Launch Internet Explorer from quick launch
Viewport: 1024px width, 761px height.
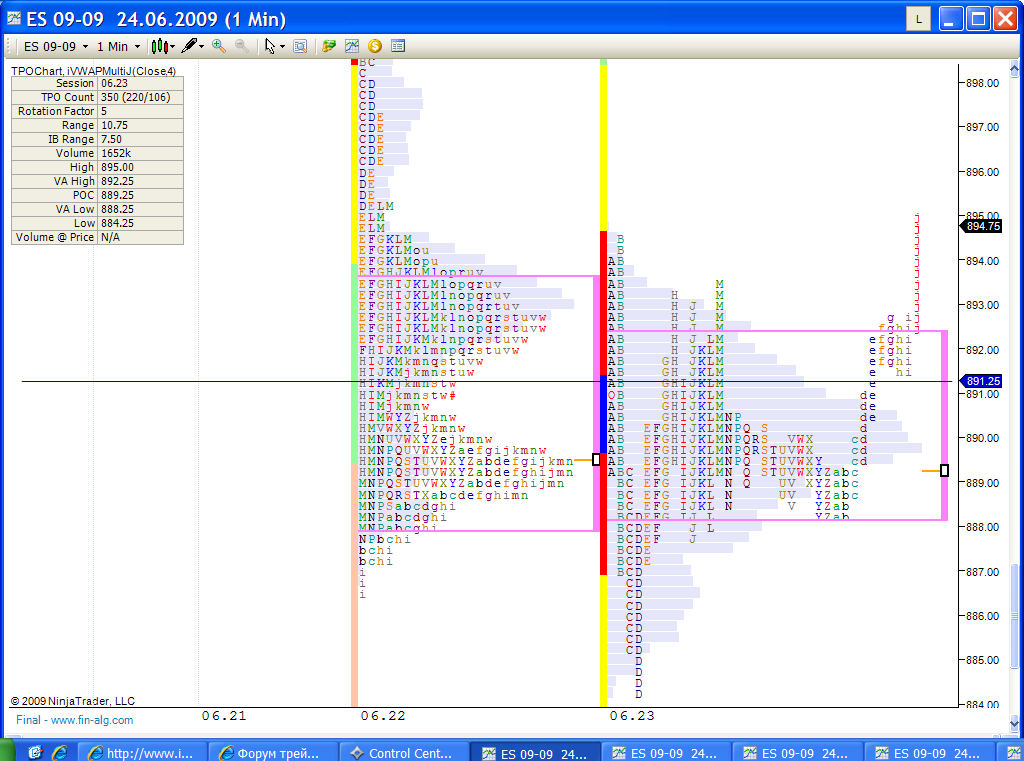pyautogui.click(x=60, y=752)
